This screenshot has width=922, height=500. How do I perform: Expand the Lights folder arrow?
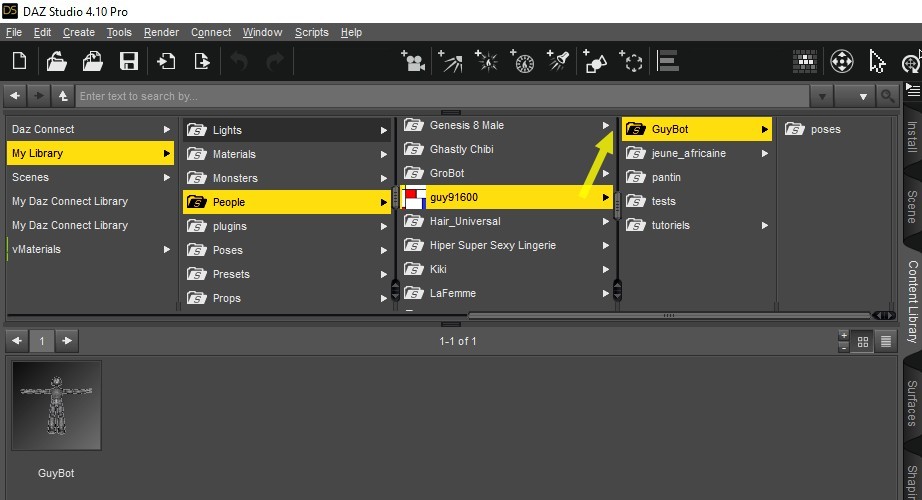pos(383,130)
